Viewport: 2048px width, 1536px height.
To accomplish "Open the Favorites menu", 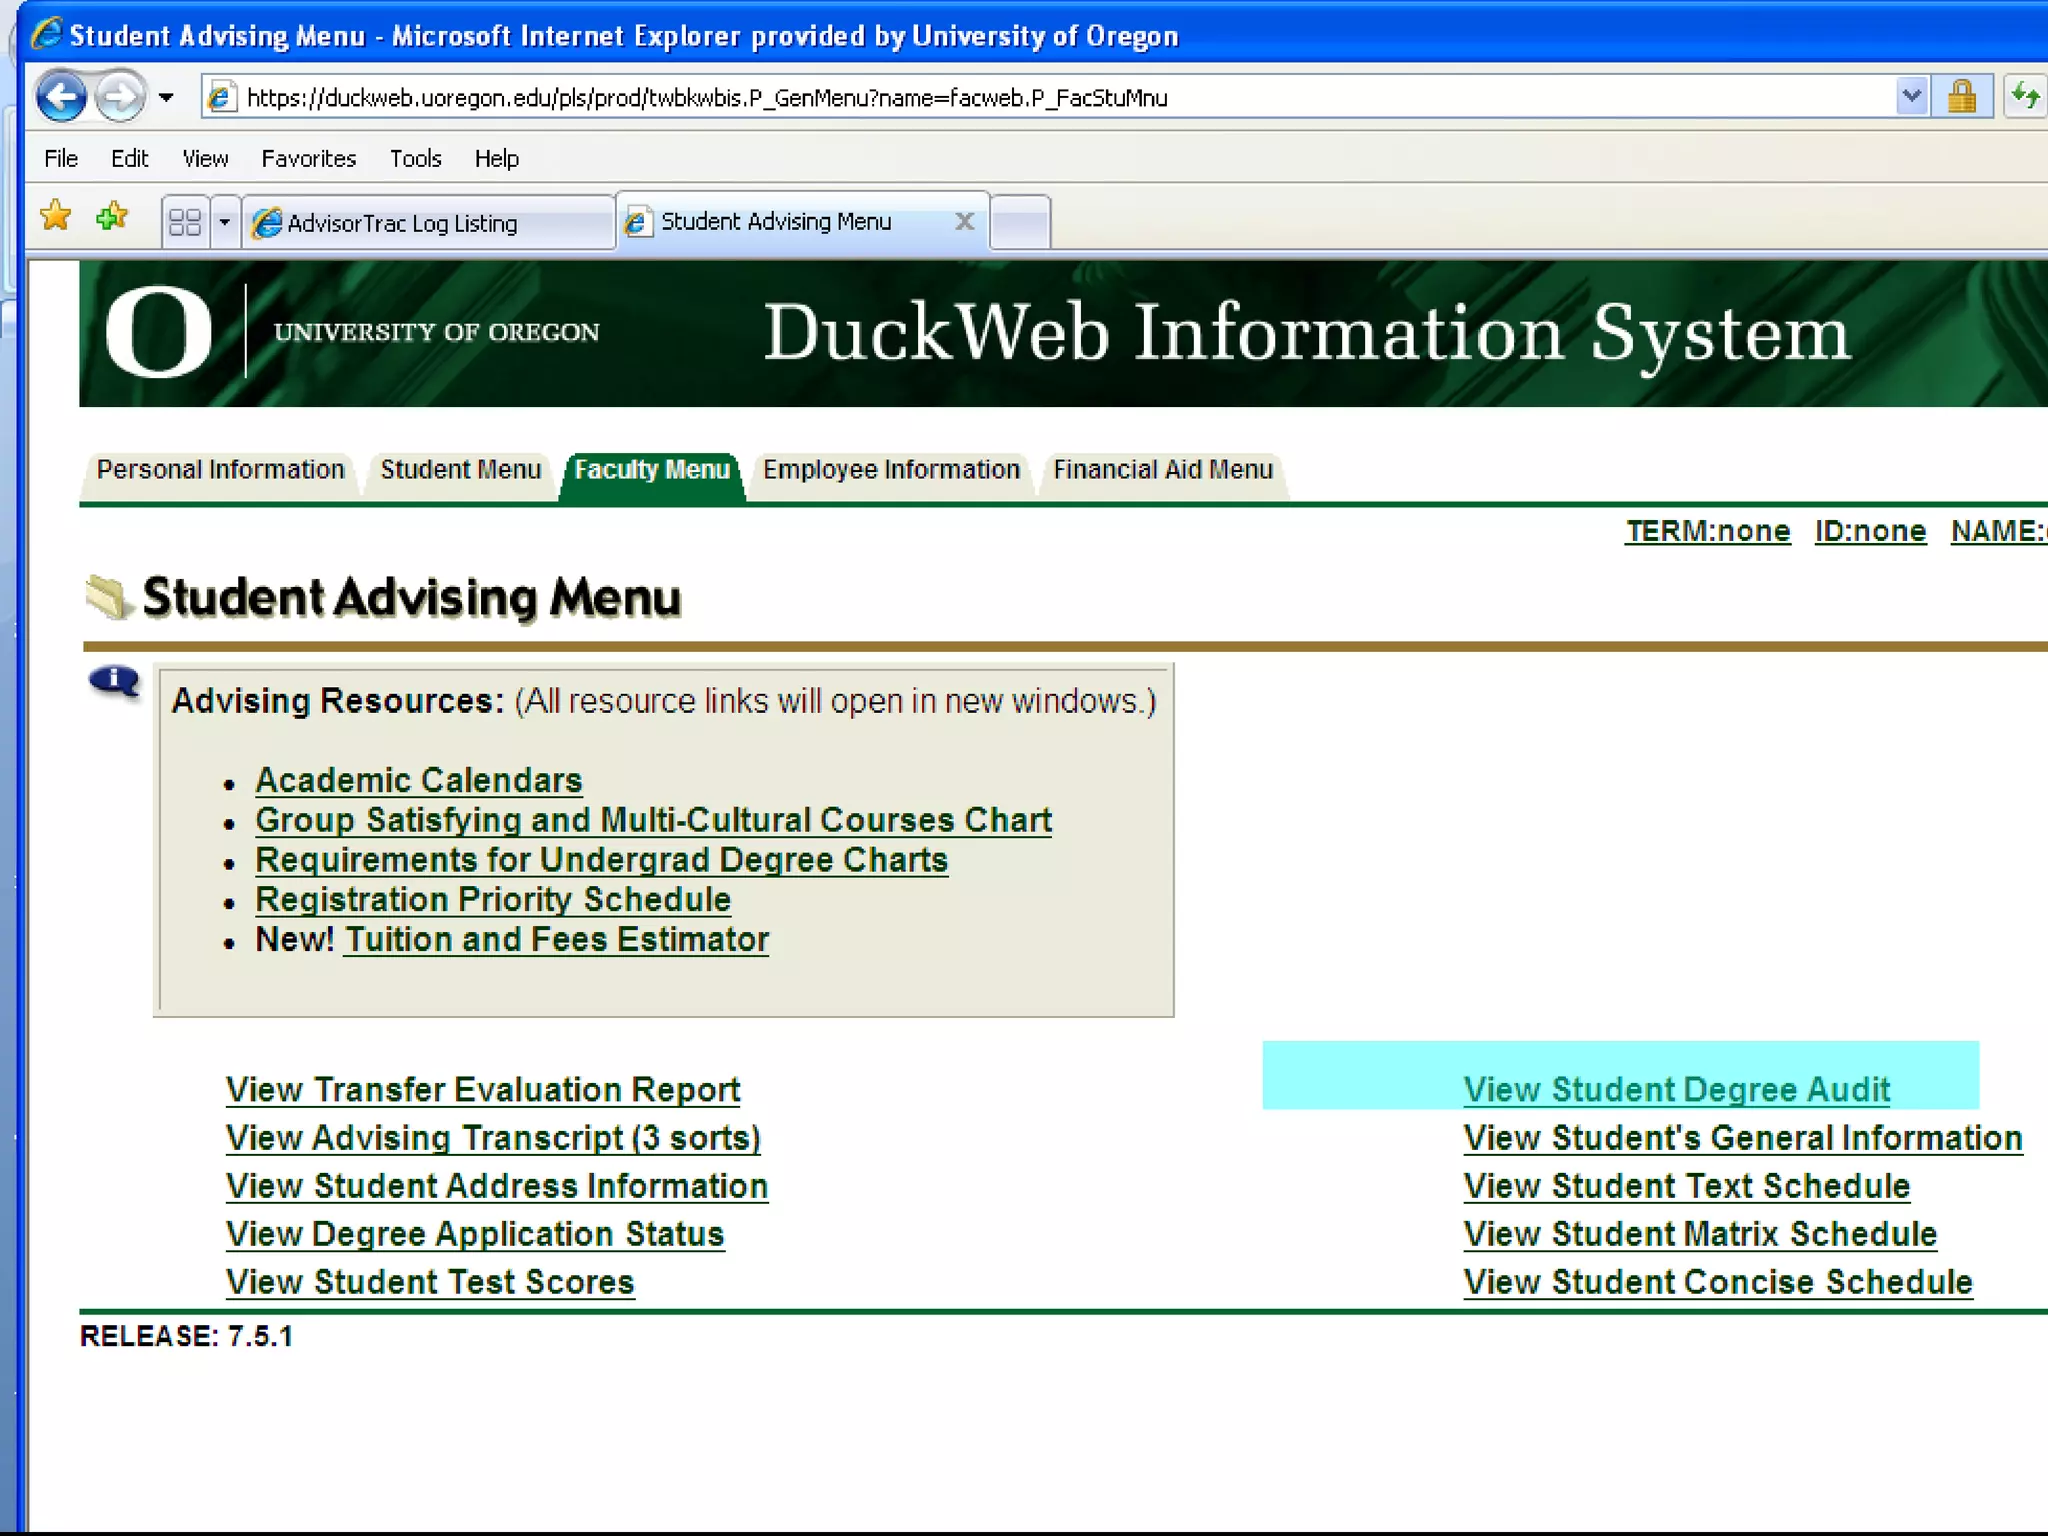I will click(308, 159).
